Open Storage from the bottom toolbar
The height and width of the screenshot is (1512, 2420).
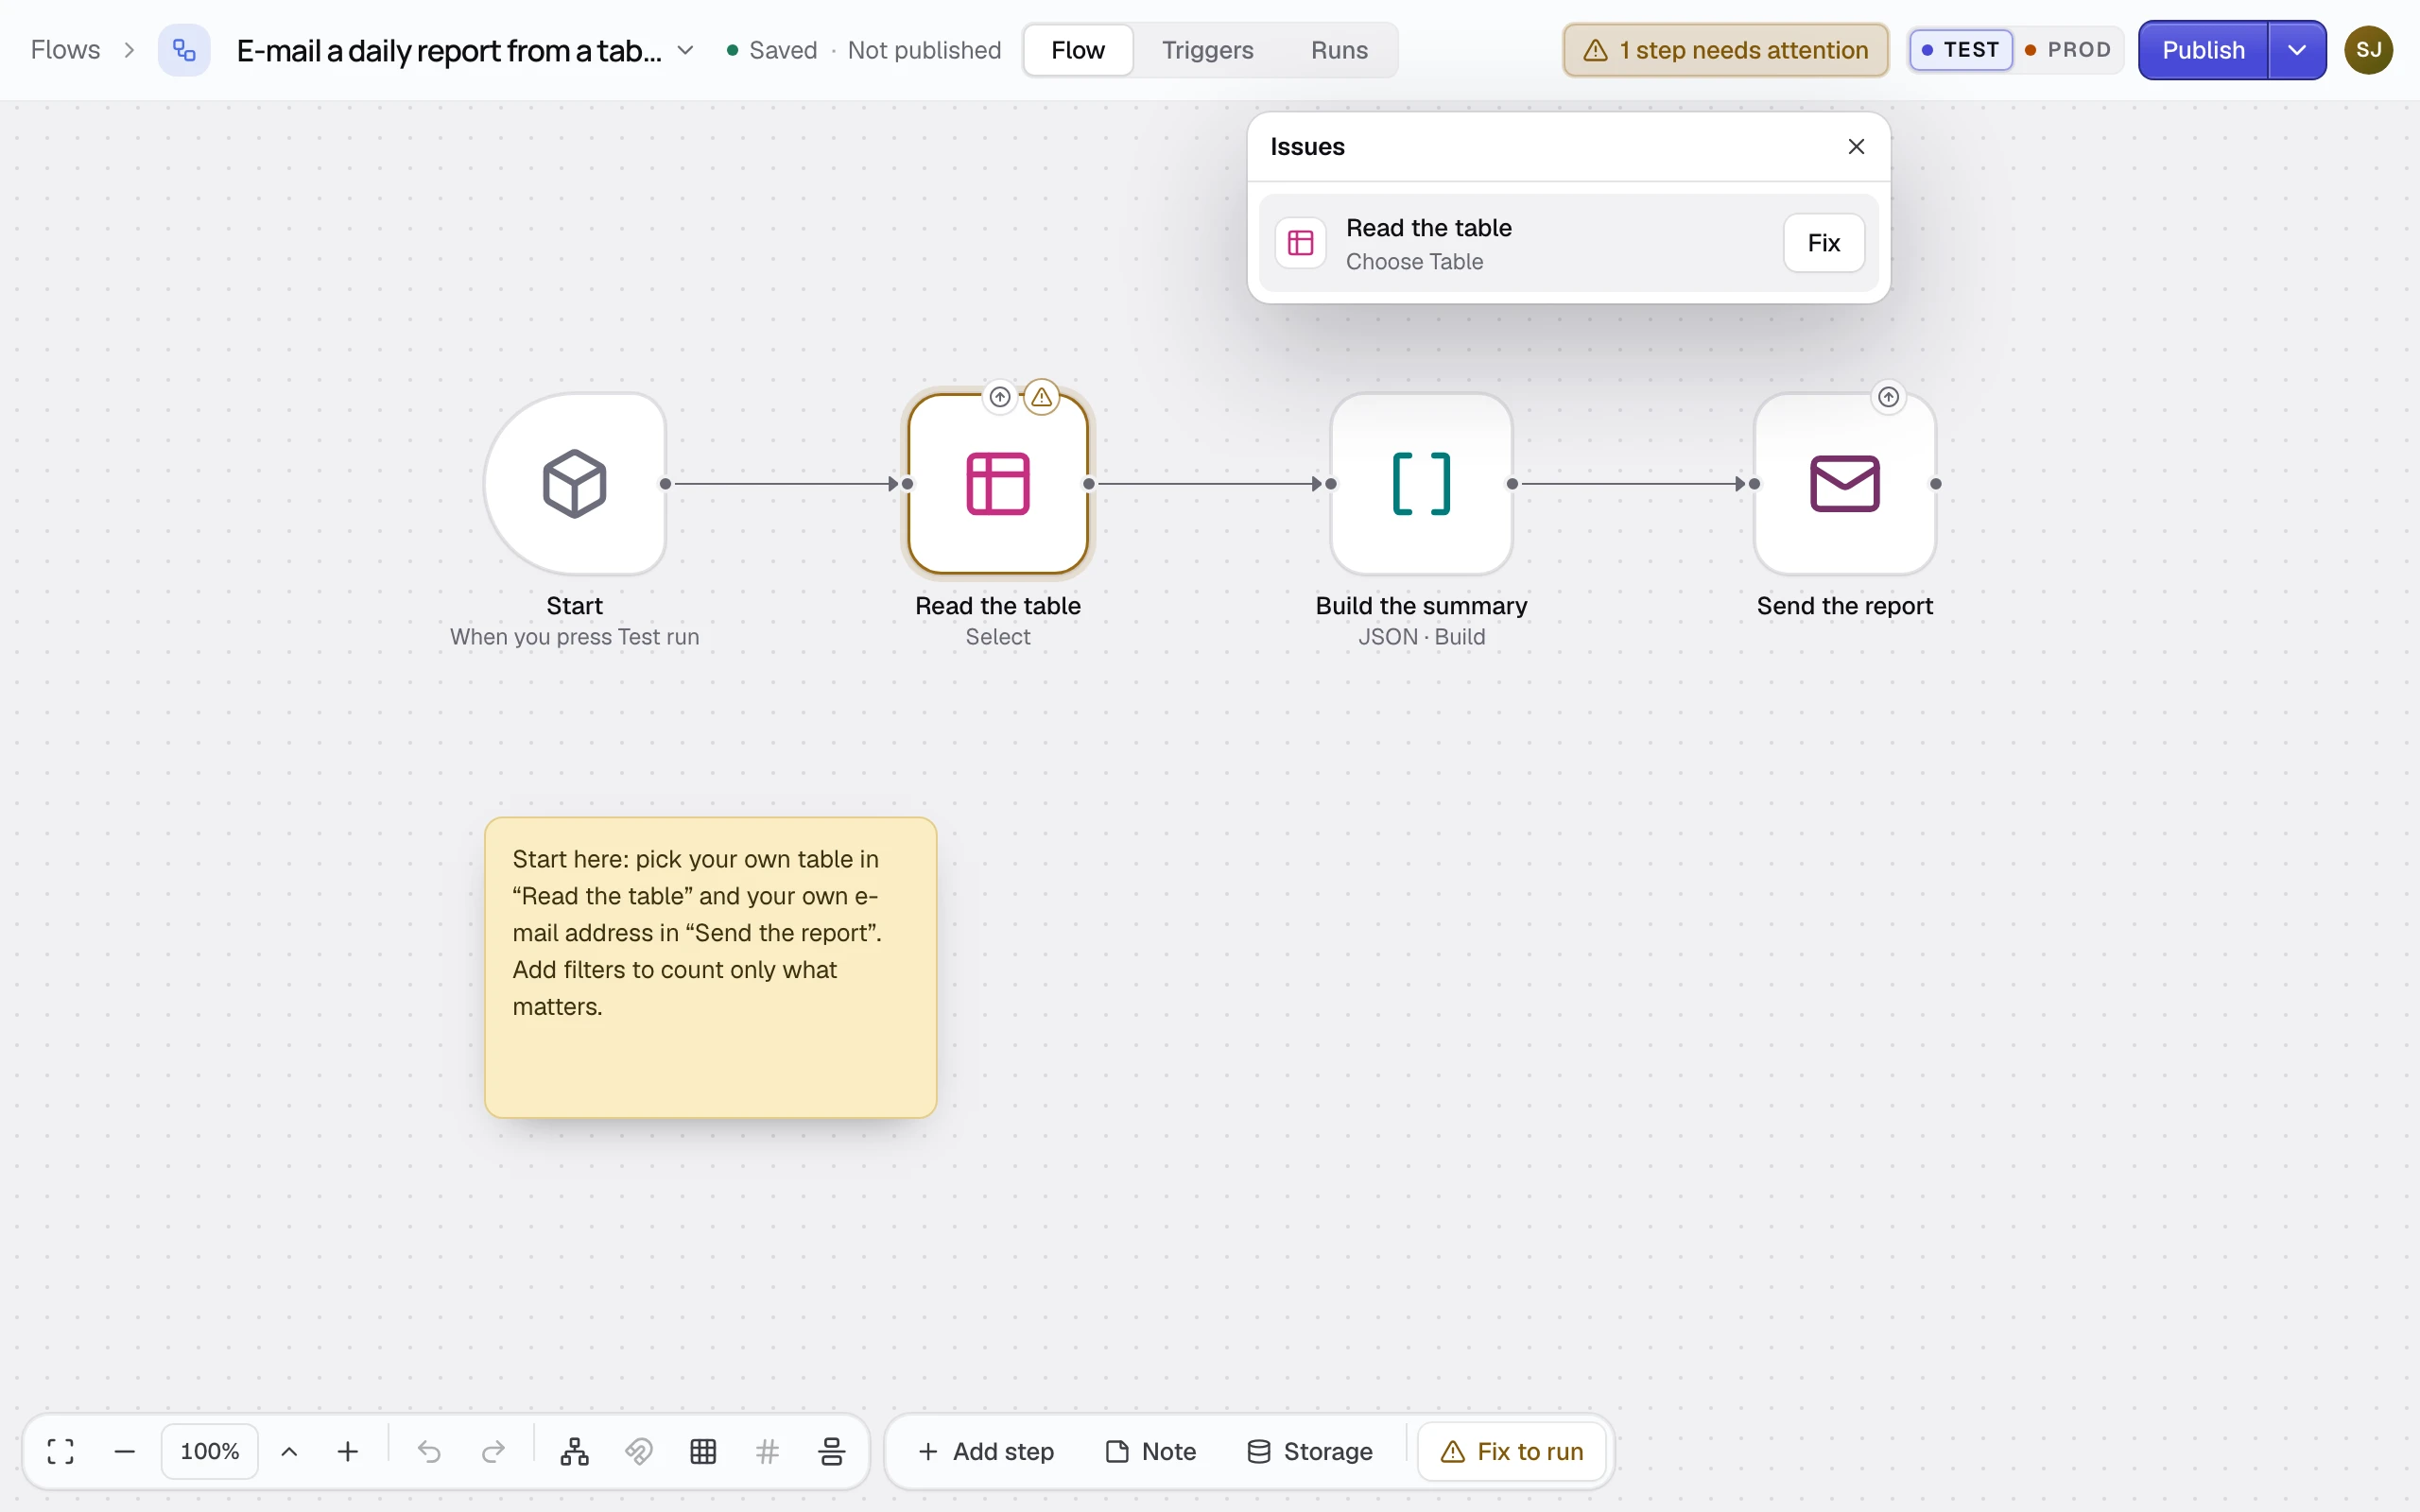[x=1310, y=1451]
